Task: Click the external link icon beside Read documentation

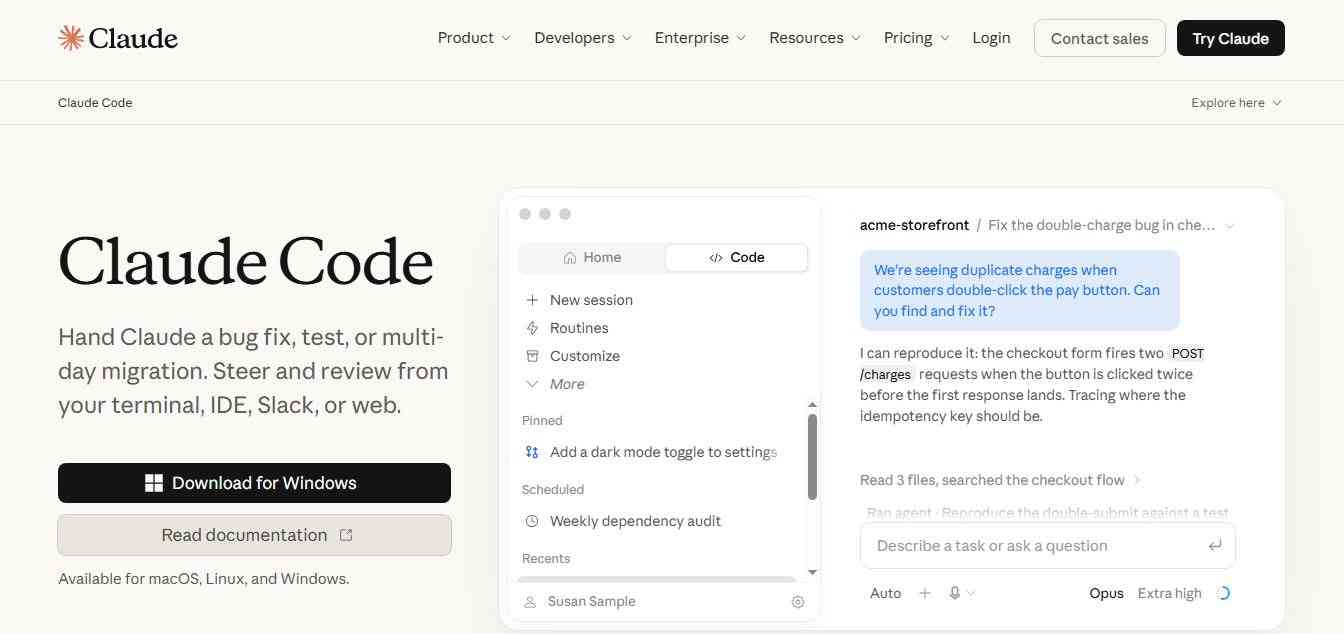Action: click(346, 535)
